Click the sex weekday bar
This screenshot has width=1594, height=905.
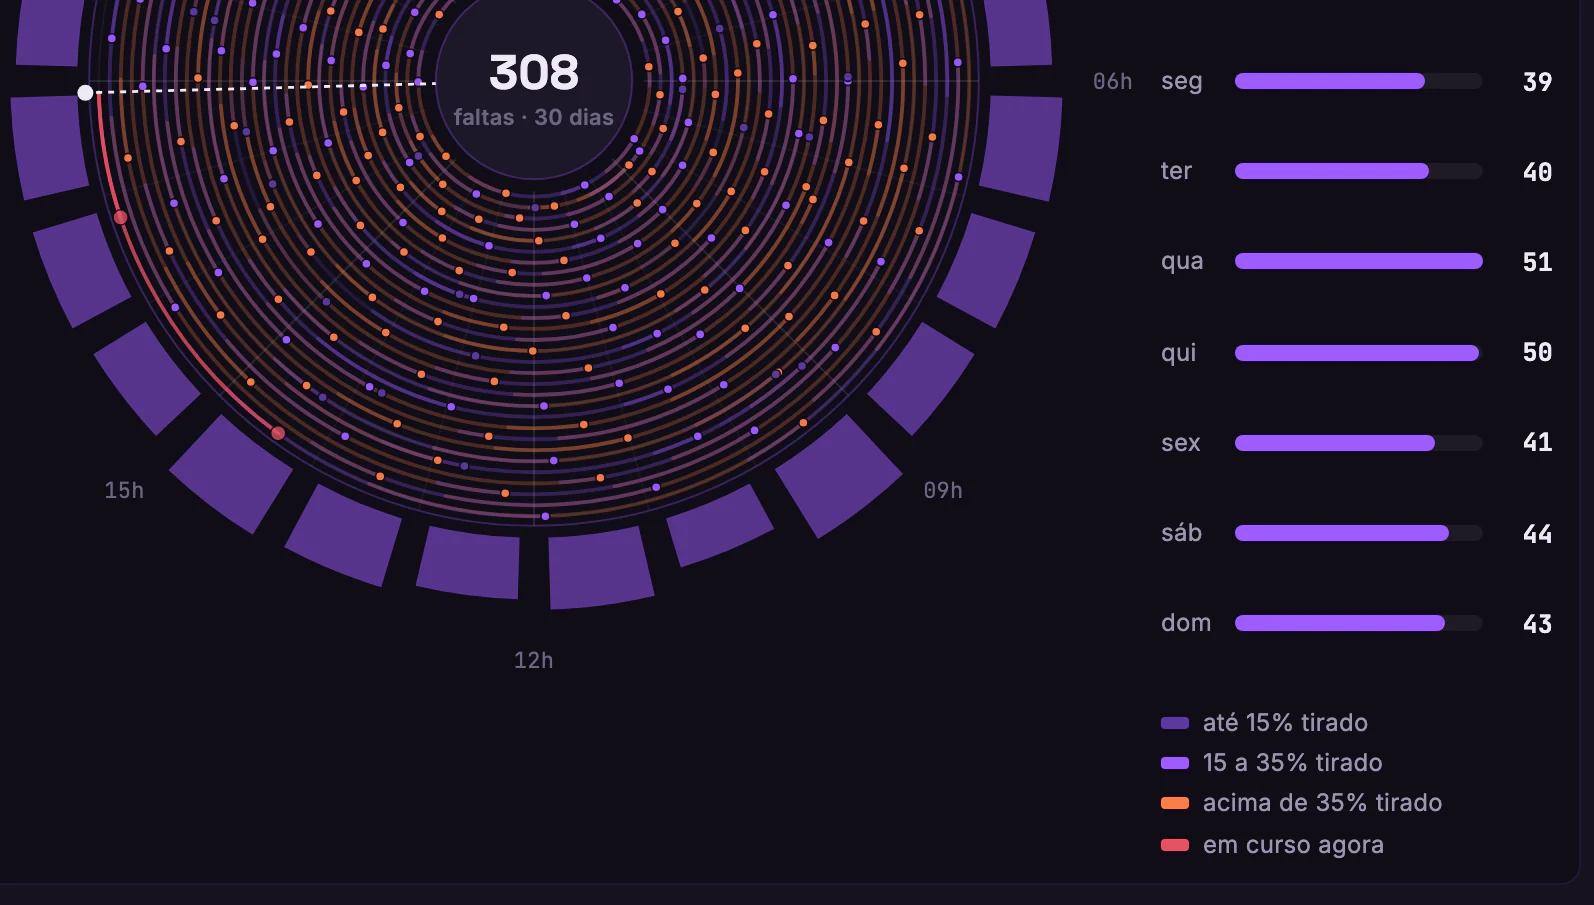(1358, 443)
